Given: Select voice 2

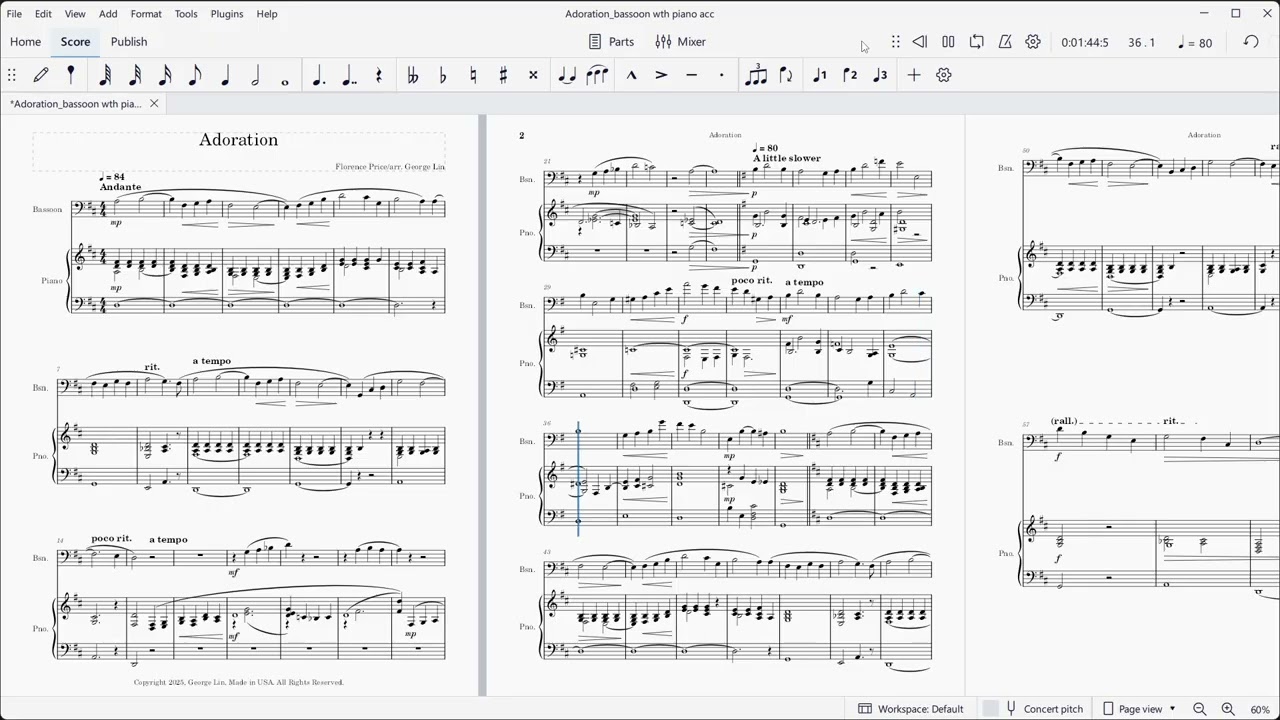Looking at the screenshot, I should pos(850,75).
